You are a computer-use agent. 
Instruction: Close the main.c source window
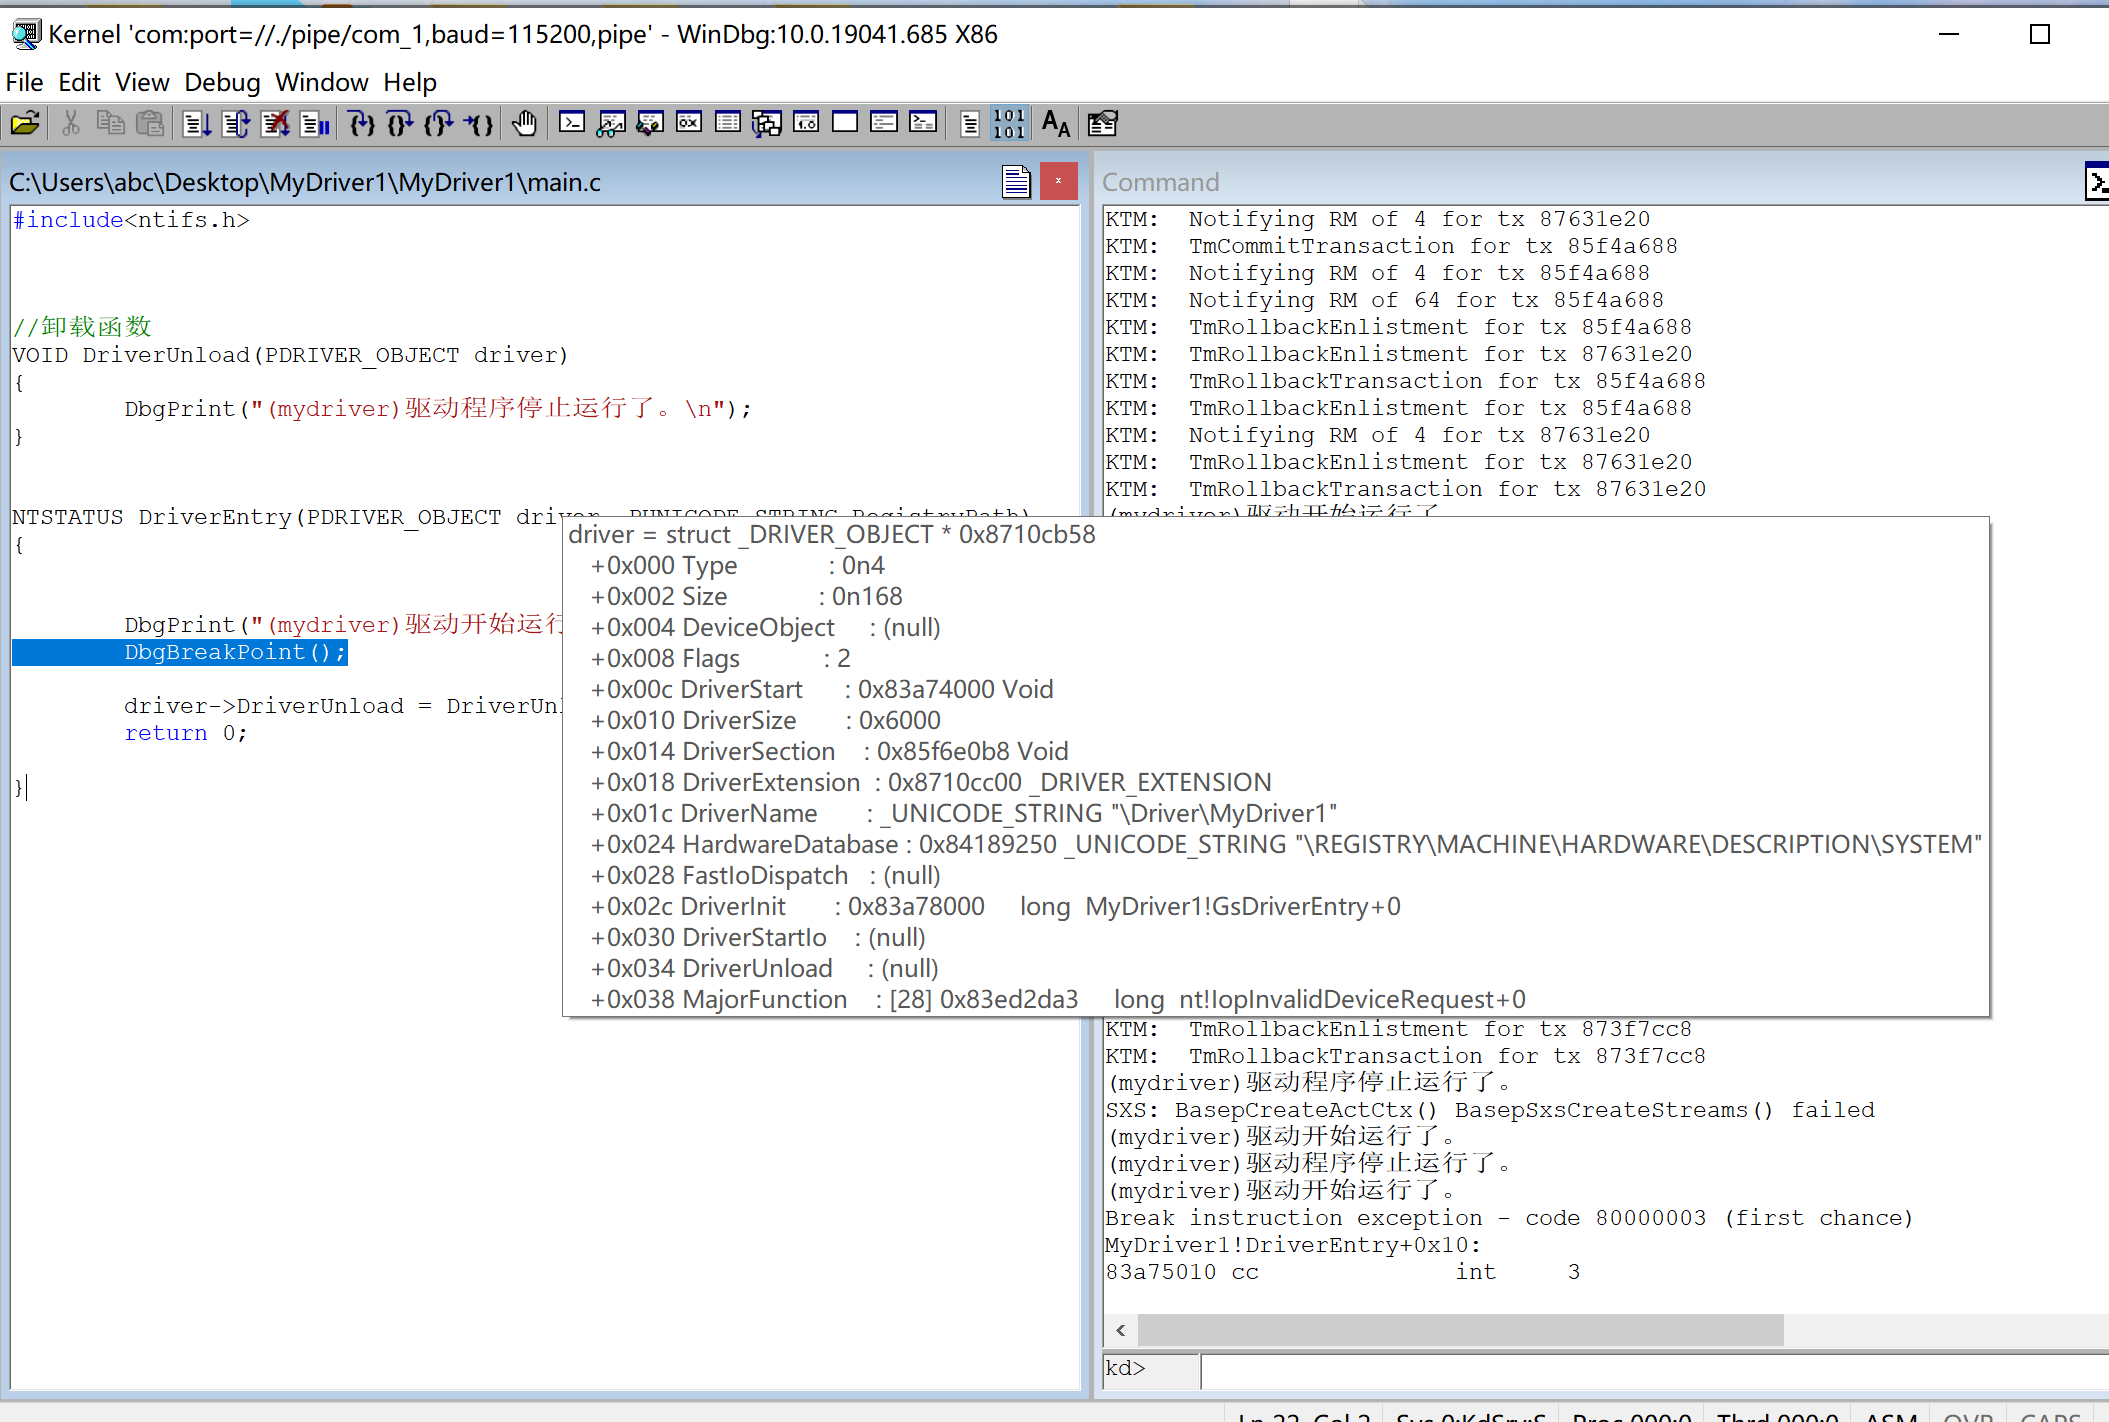pyautogui.click(x=1058, y=181)
